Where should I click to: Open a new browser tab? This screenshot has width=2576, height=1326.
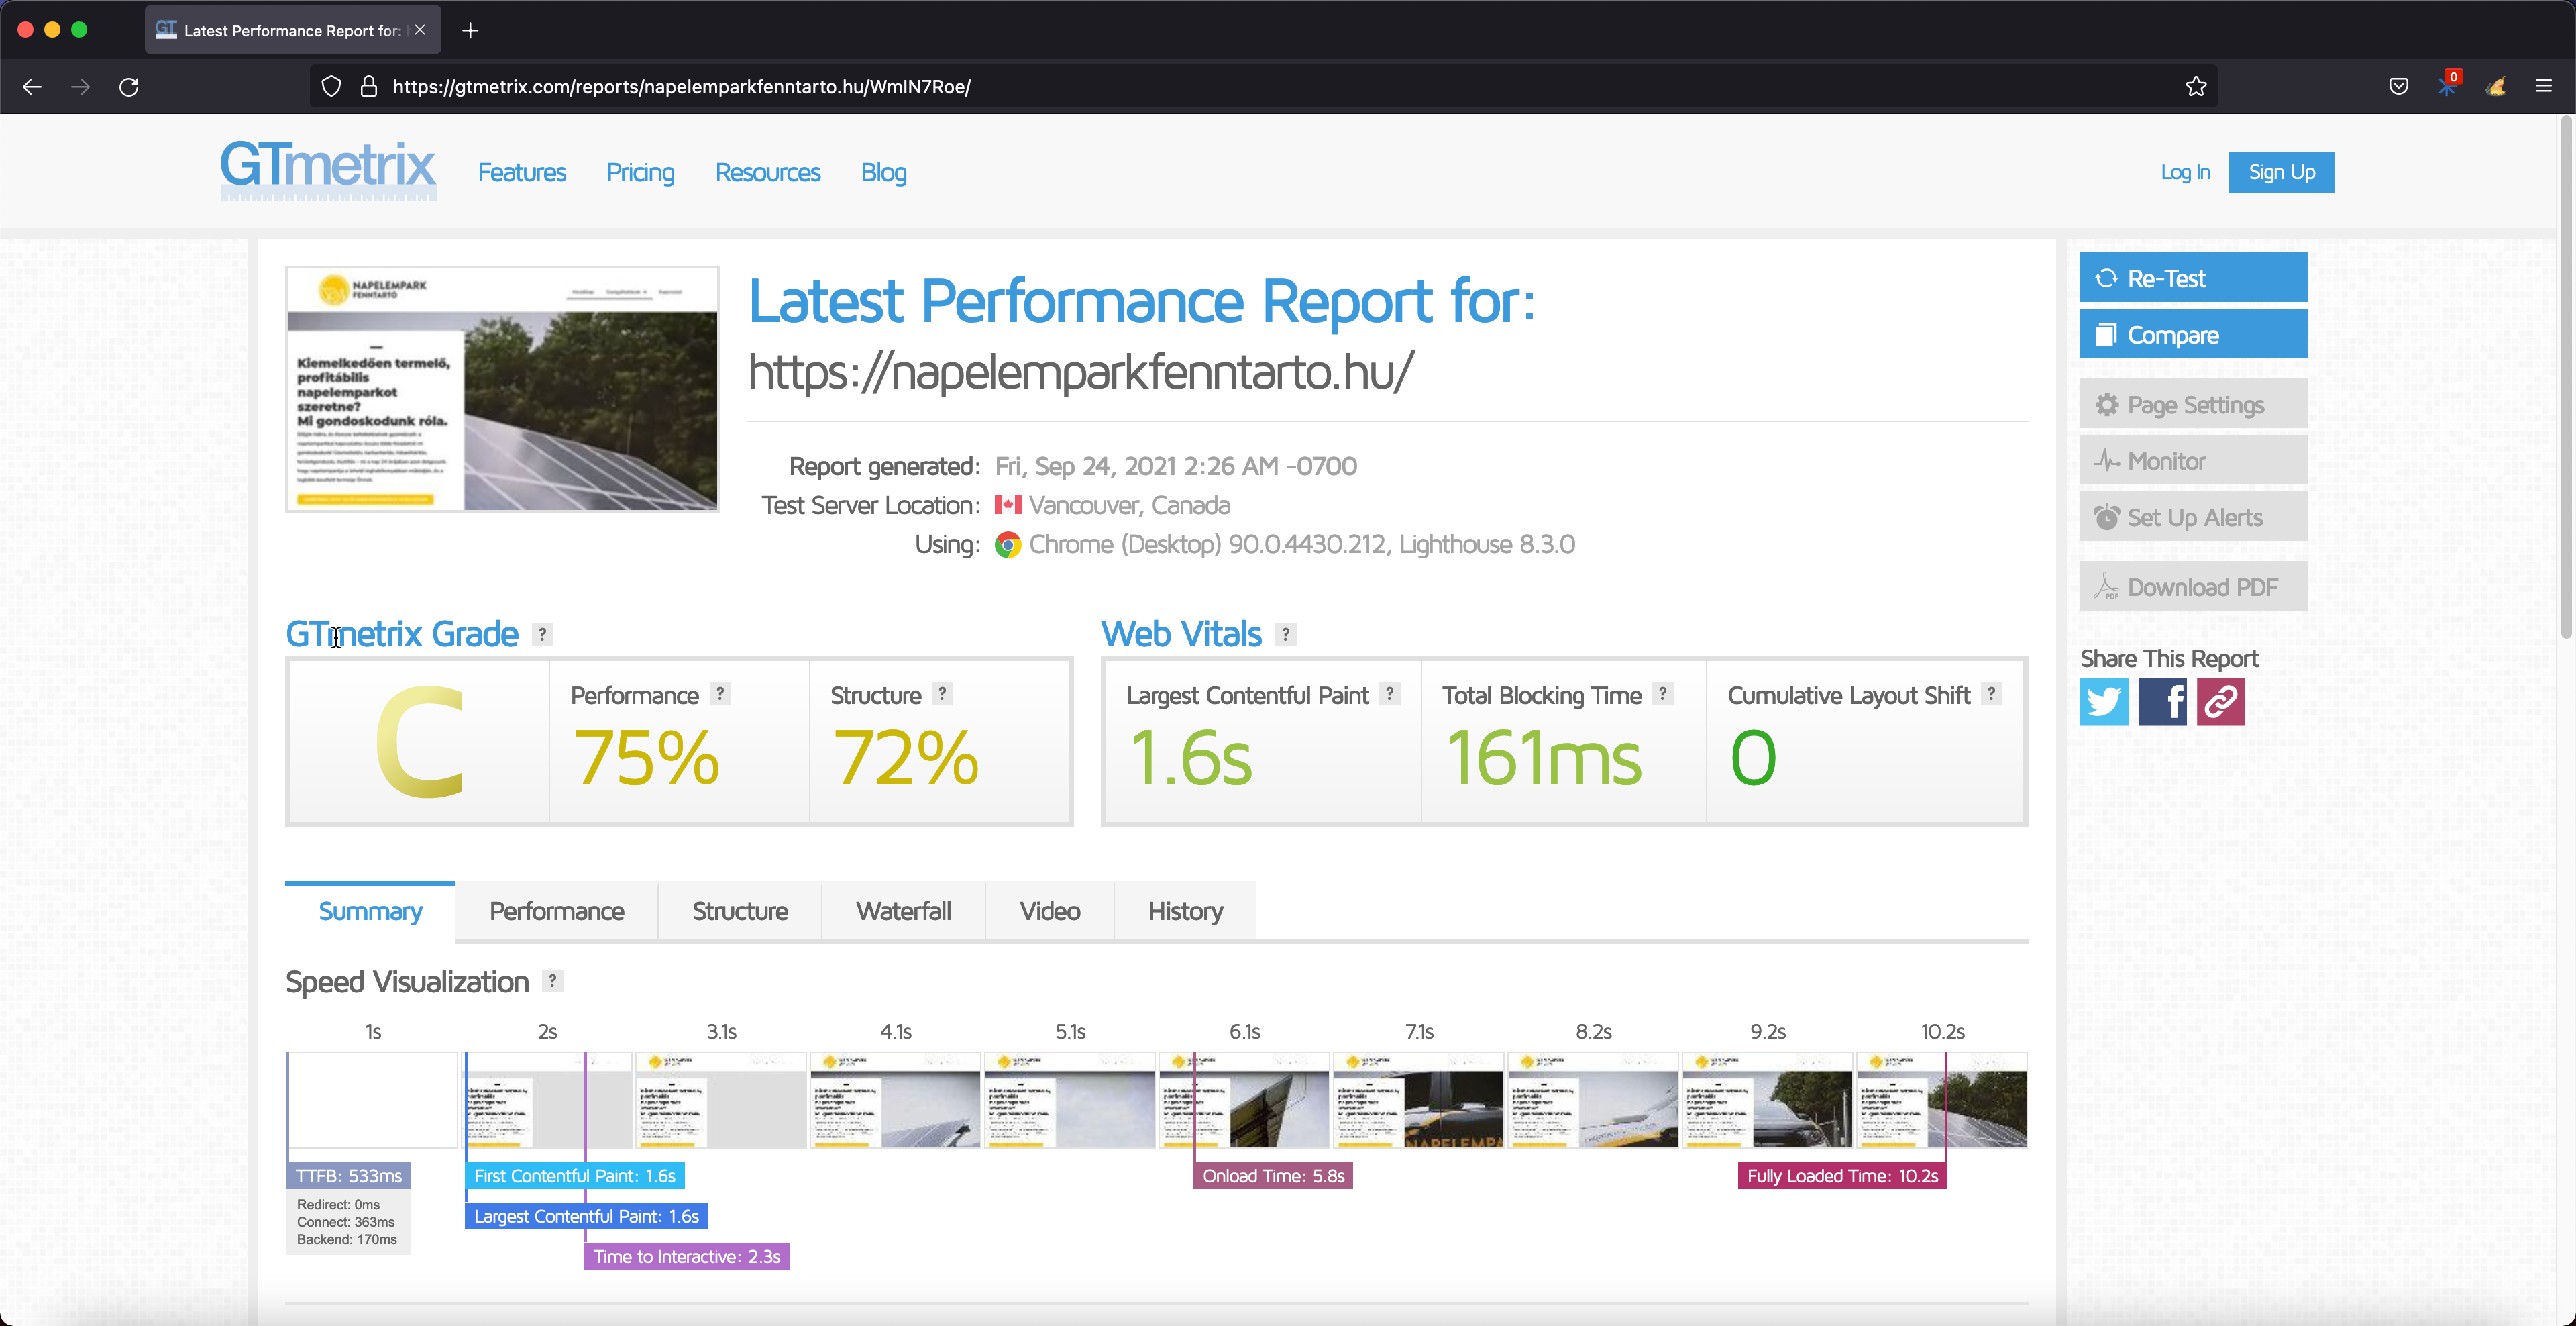470,30
